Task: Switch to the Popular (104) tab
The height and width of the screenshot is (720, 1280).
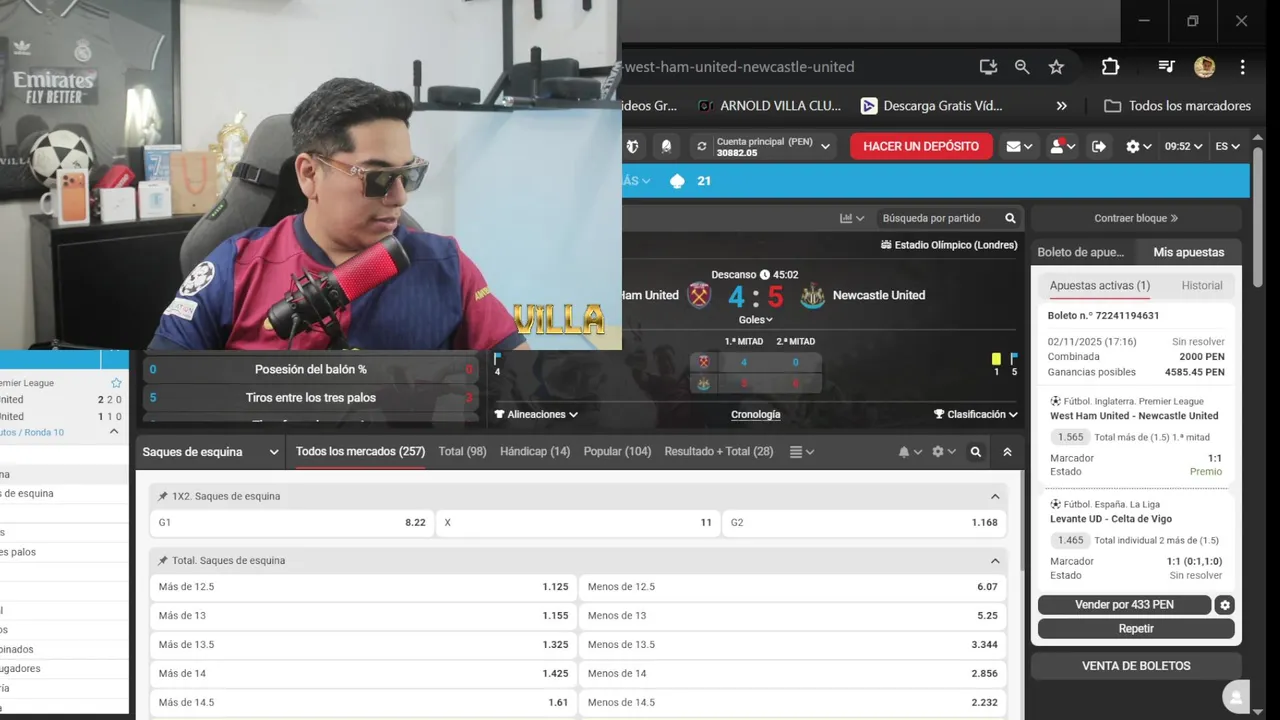Action: (x=617, y=452)
